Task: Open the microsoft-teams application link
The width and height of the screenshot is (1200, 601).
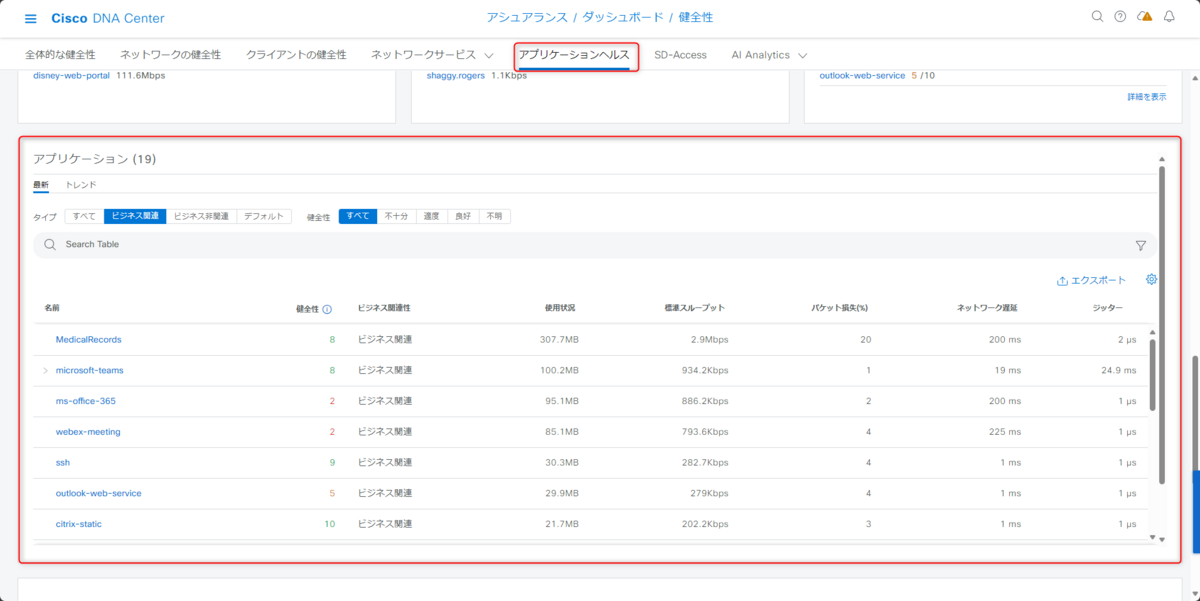Action: [89, 371]
